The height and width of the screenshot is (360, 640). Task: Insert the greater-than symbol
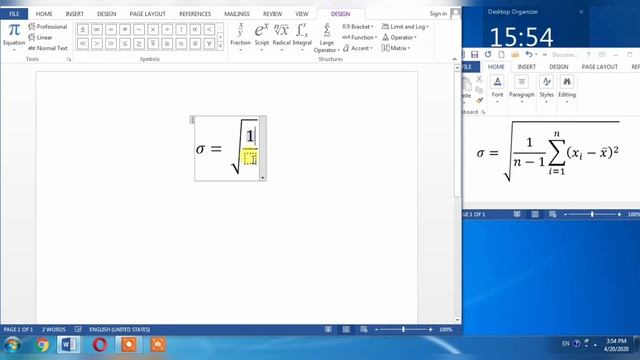(x=97, y=43)
